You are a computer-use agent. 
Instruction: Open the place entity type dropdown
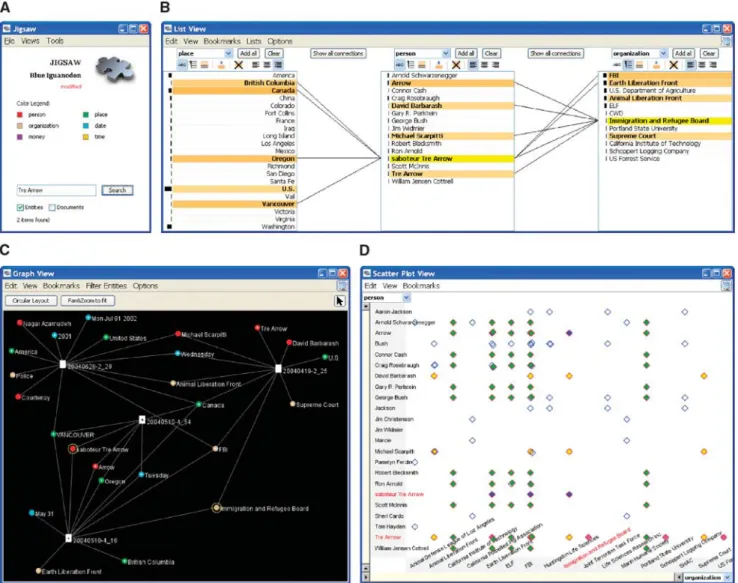pyautogui.click(x=228, y=53)
